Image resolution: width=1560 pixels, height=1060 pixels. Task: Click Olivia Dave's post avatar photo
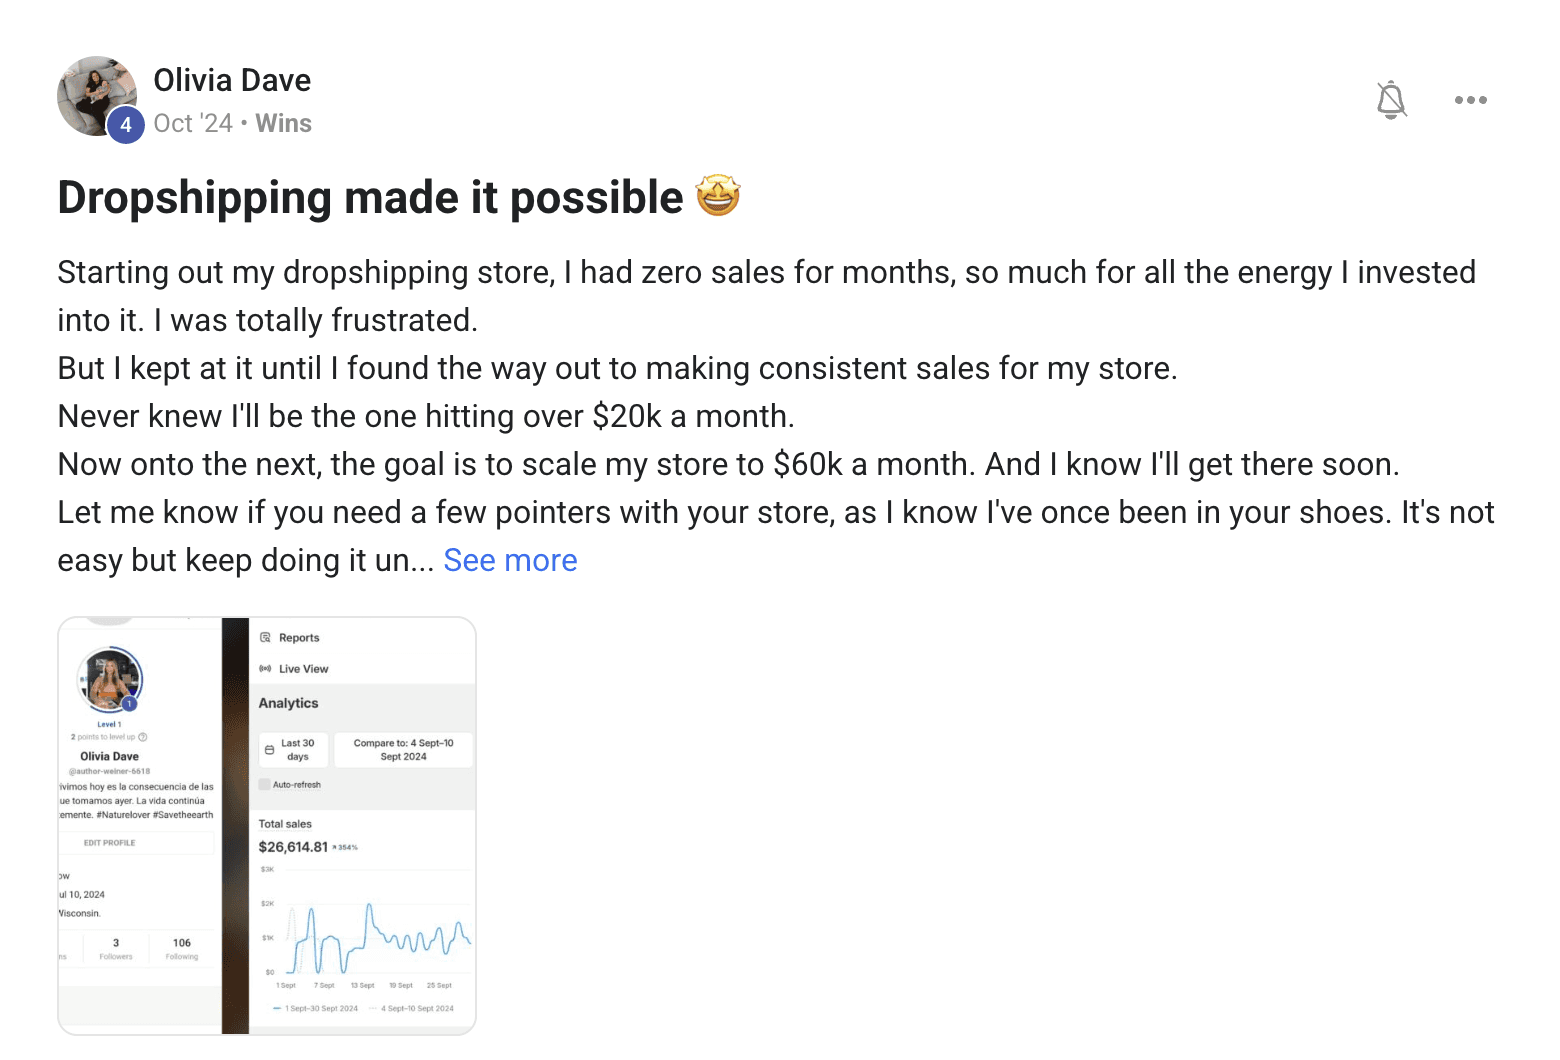pyautogui.click(x=94, y=94)
